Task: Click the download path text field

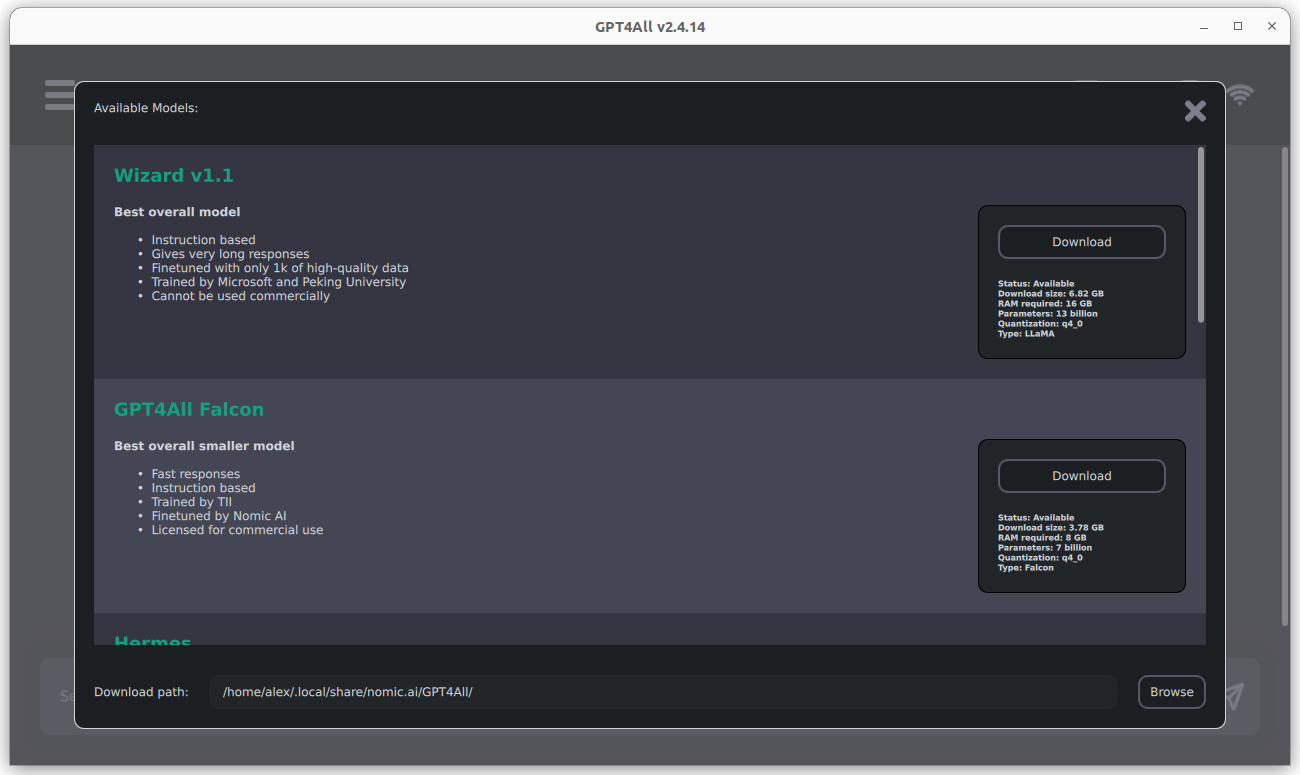Action: [x=662, y=692]
